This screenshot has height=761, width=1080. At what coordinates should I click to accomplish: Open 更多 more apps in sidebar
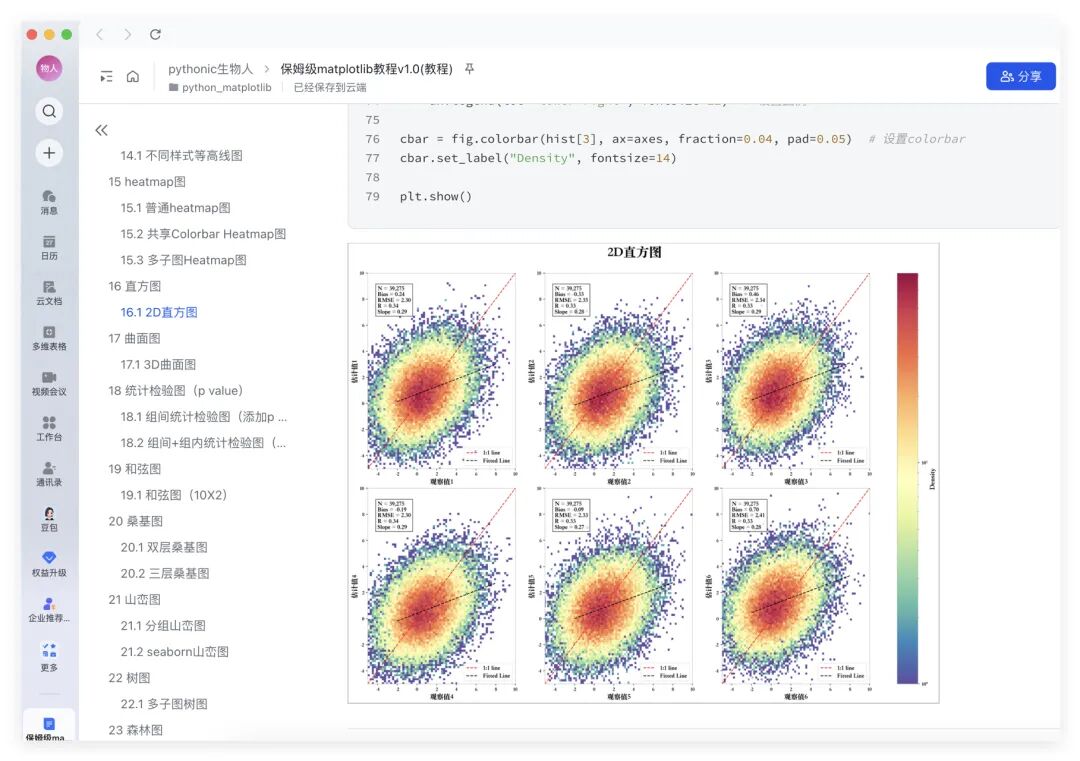point(49,658)
